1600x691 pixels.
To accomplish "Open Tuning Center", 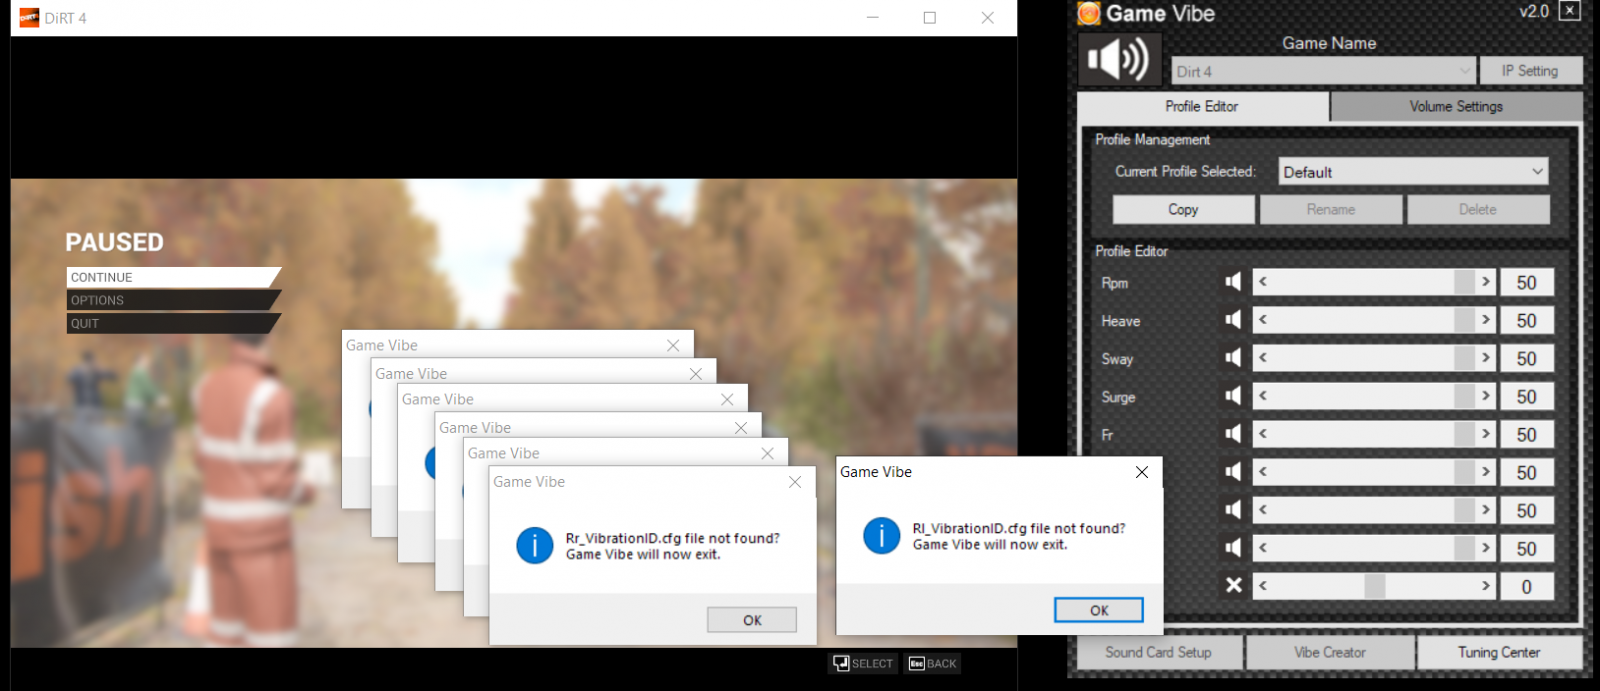I will click(1499, 652).
